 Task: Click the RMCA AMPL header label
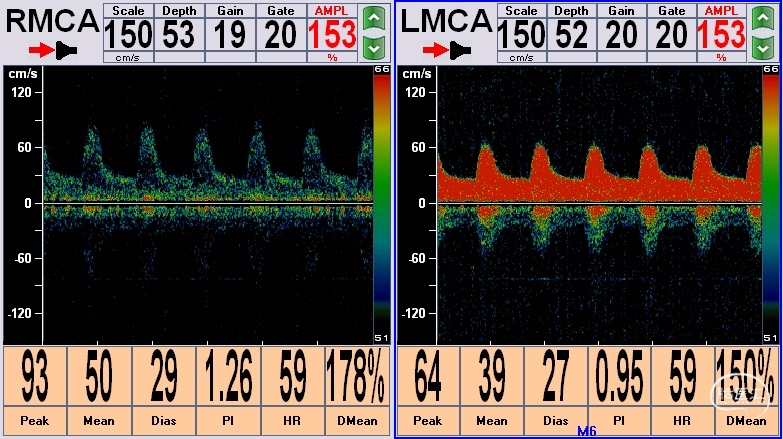coord(332,10)
